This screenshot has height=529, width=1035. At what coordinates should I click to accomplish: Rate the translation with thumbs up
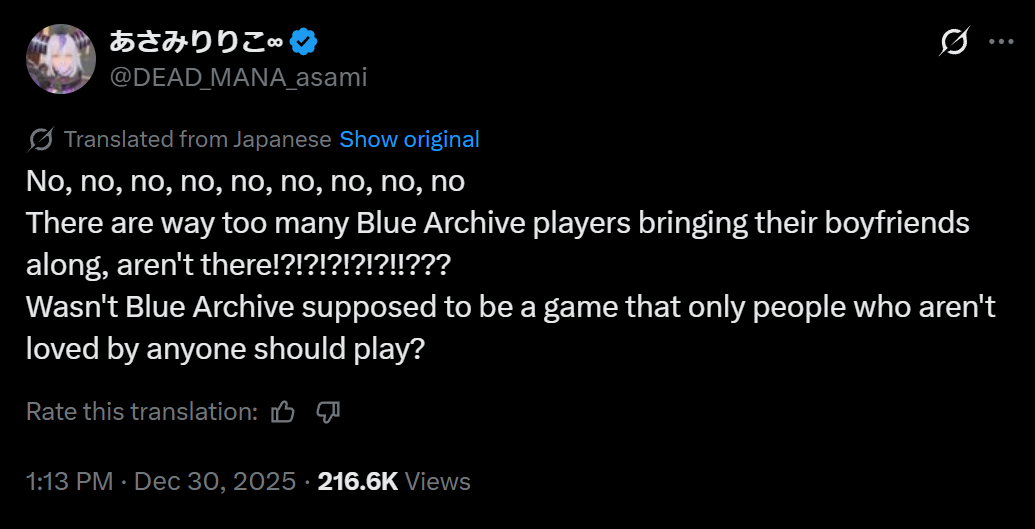pyautogui.click(x=283, y=411)
